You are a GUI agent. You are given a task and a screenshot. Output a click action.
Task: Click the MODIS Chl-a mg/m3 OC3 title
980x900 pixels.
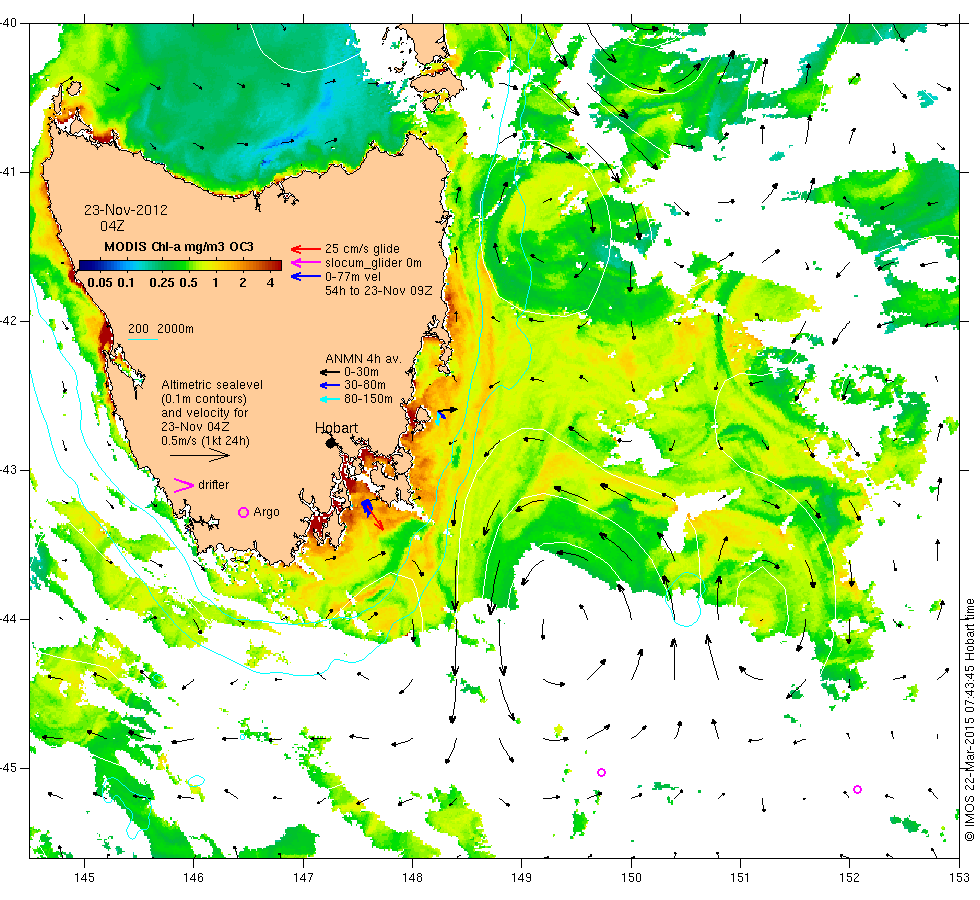coord(179,247)
